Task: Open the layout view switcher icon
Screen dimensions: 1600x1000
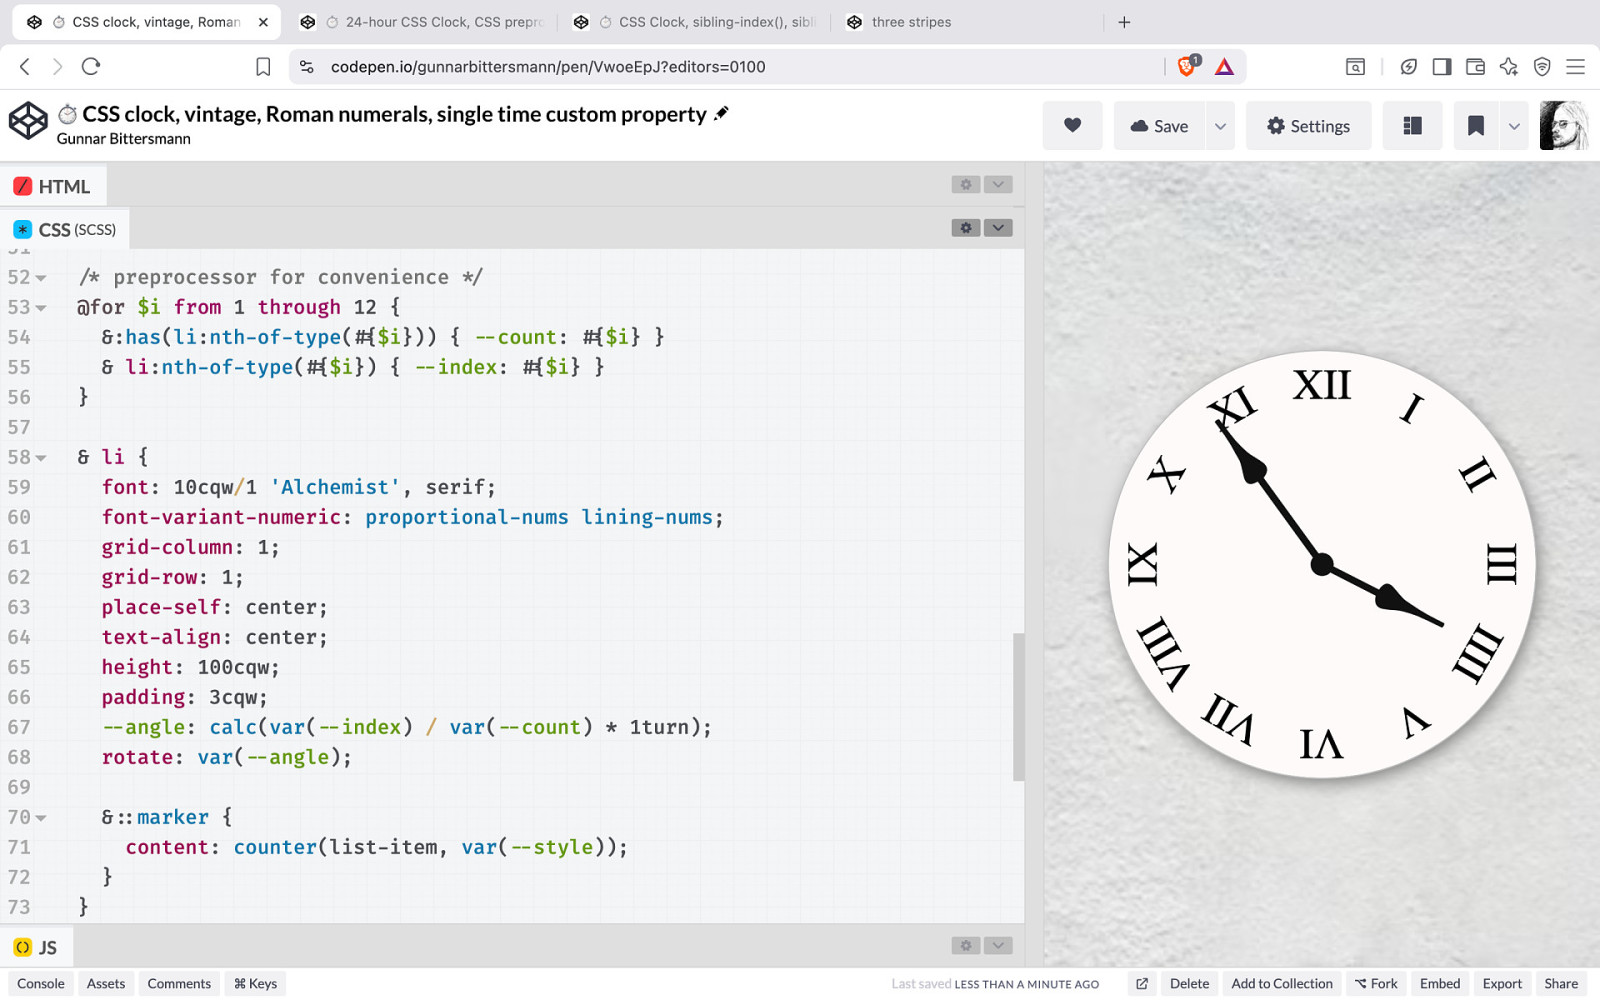Action: pyautogui.click(x=1412, y=126)
